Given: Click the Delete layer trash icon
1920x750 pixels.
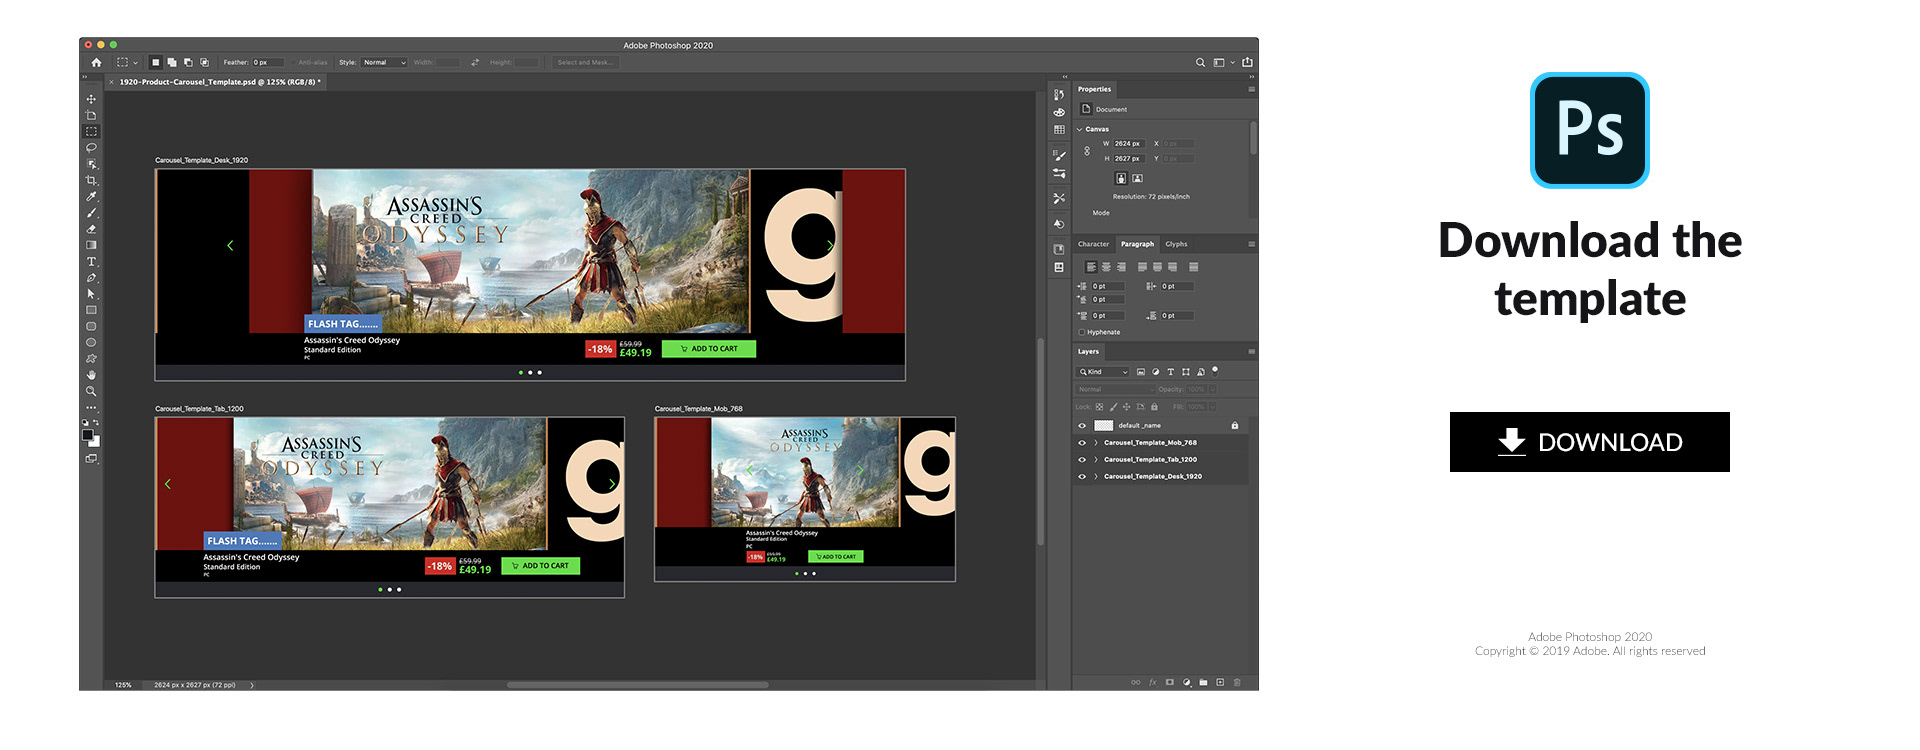Looking at the screenshot, I should [x=1237, y=682].
